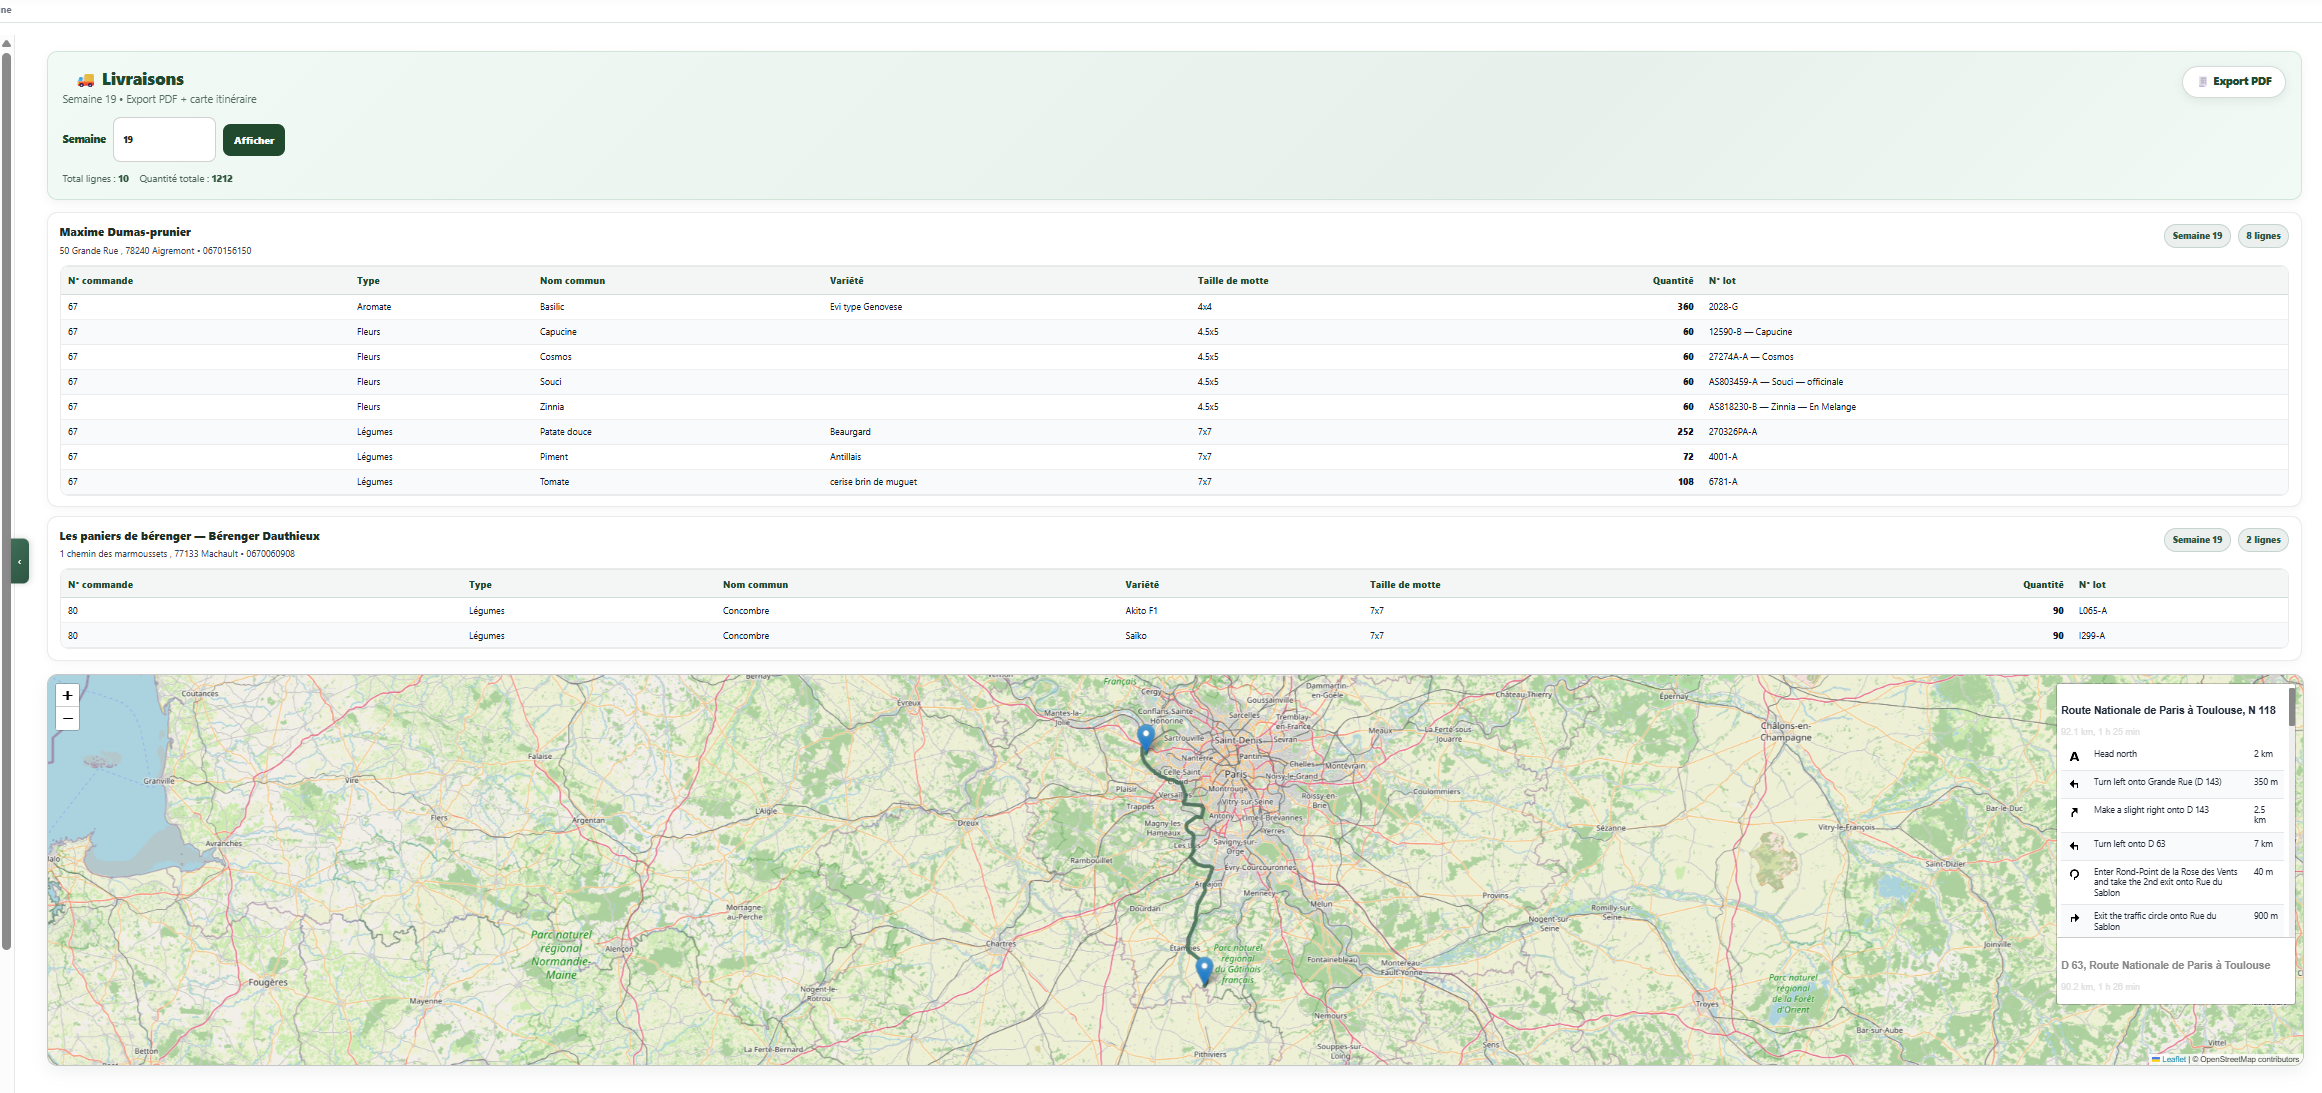The image size is (2322, 1093).
Task: Click the '8 lignes' badge for Maxime Dumas-prunier
Action: 2263,236
